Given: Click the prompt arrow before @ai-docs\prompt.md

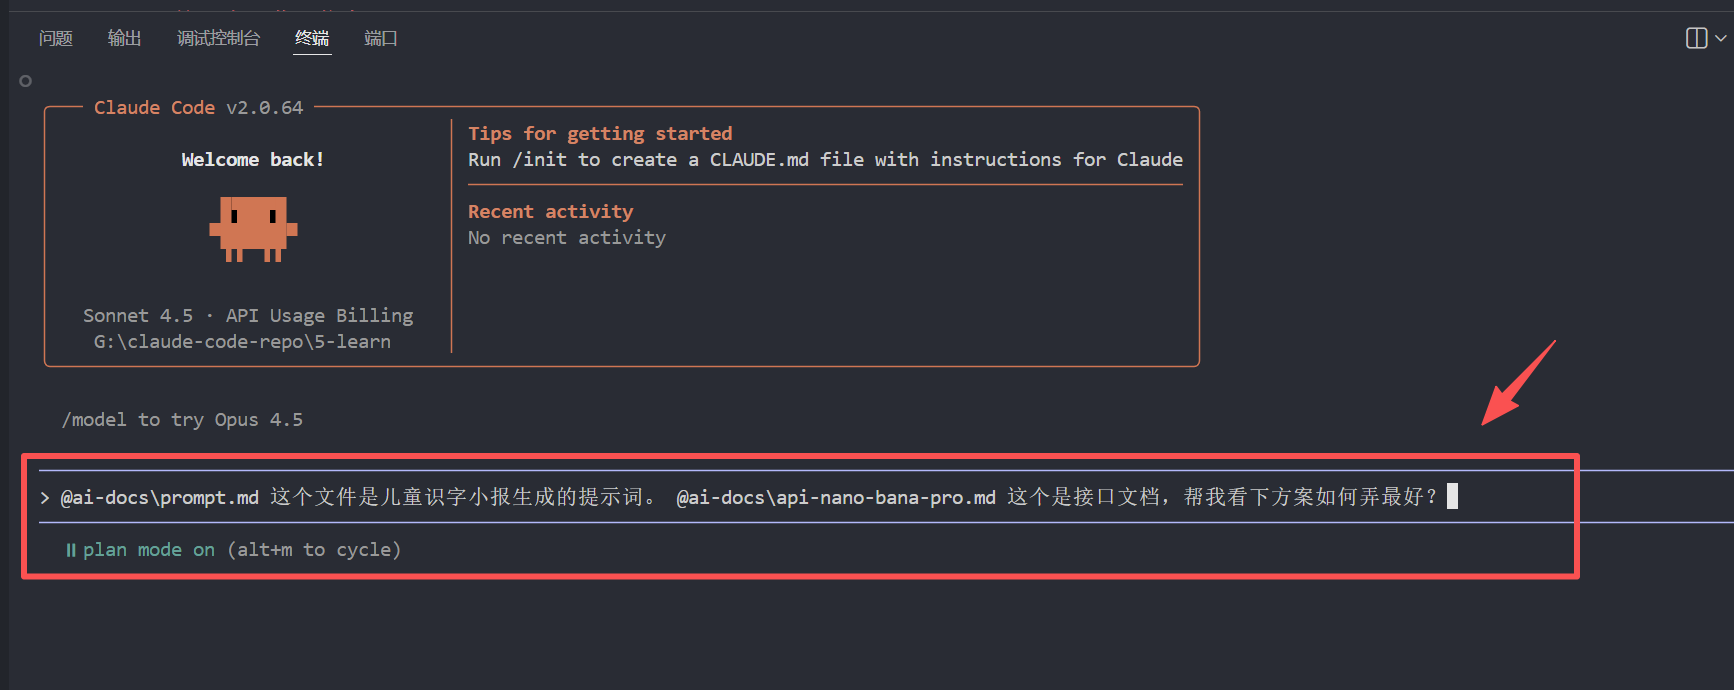Looking at the screenshot, I should click(45, 497).
